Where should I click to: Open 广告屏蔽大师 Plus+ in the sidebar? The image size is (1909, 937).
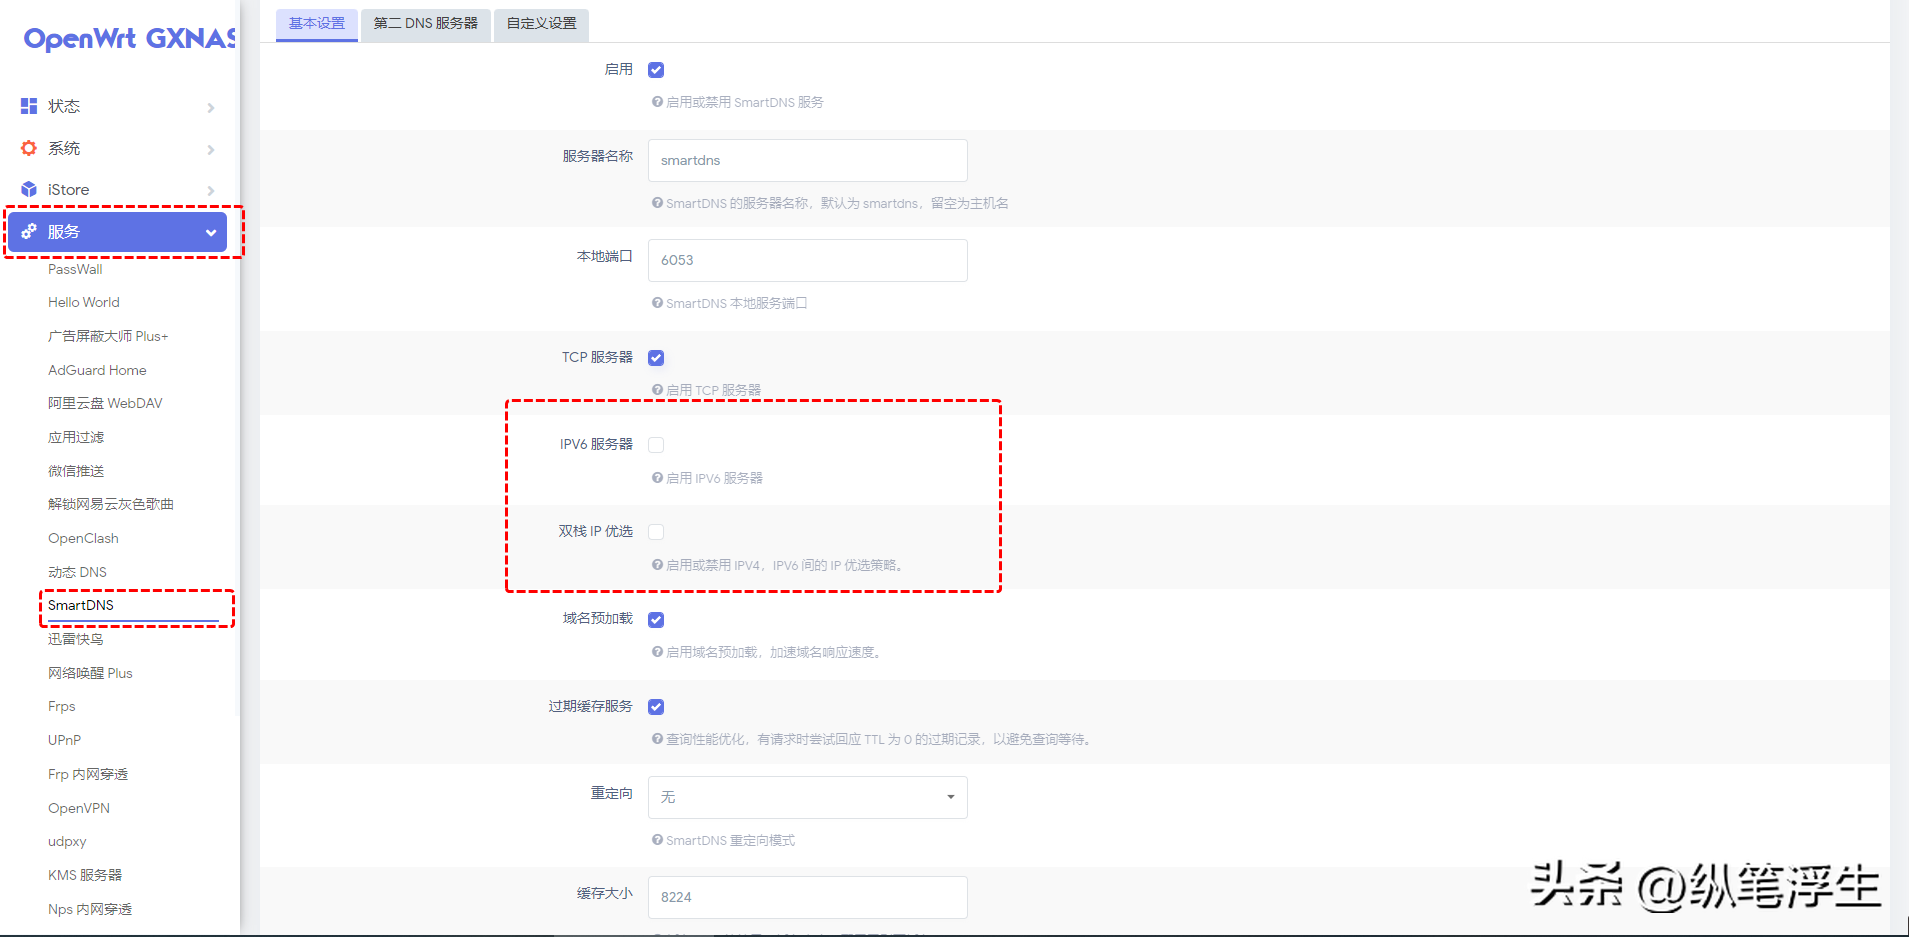pos(108,336)
